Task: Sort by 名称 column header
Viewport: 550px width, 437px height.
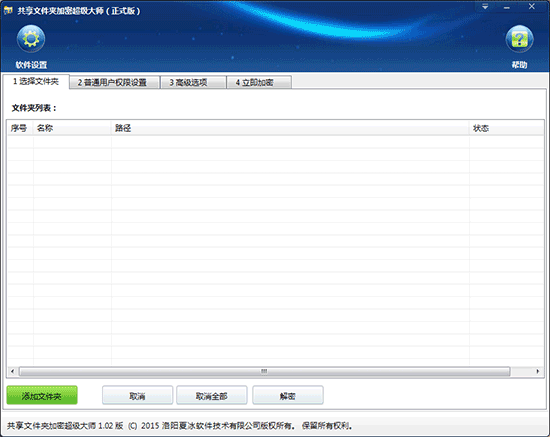Action: (72, 128)
